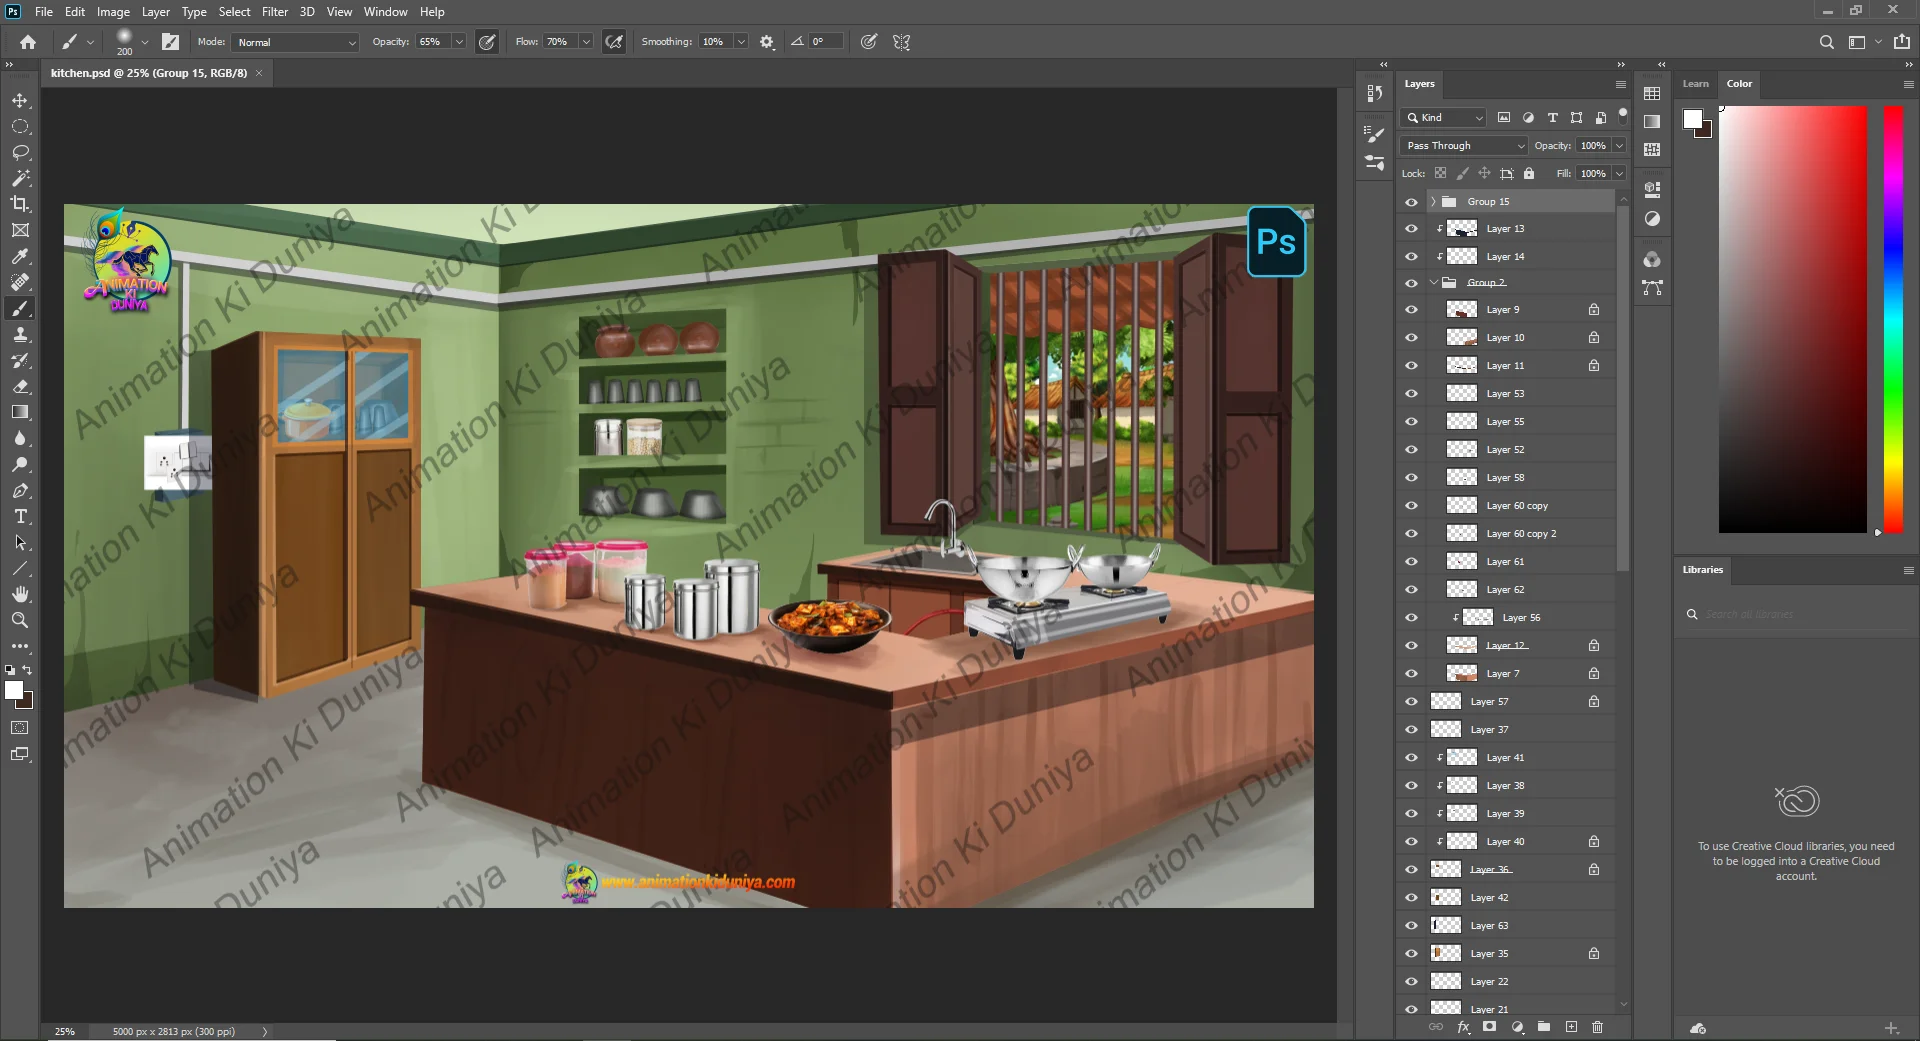Image resolution: width=1920 pixels, height=1041 pixels.
Task: Hide the Group 15 layer group
Action: (x=1411, y=202)
